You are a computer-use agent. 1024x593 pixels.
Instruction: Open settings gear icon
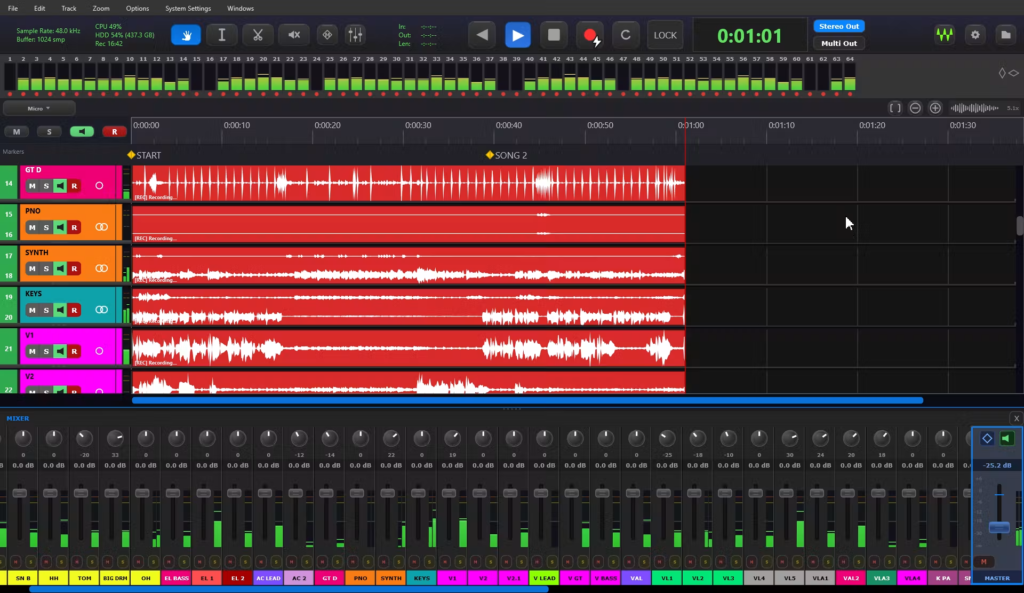click(x=975, y=35)
